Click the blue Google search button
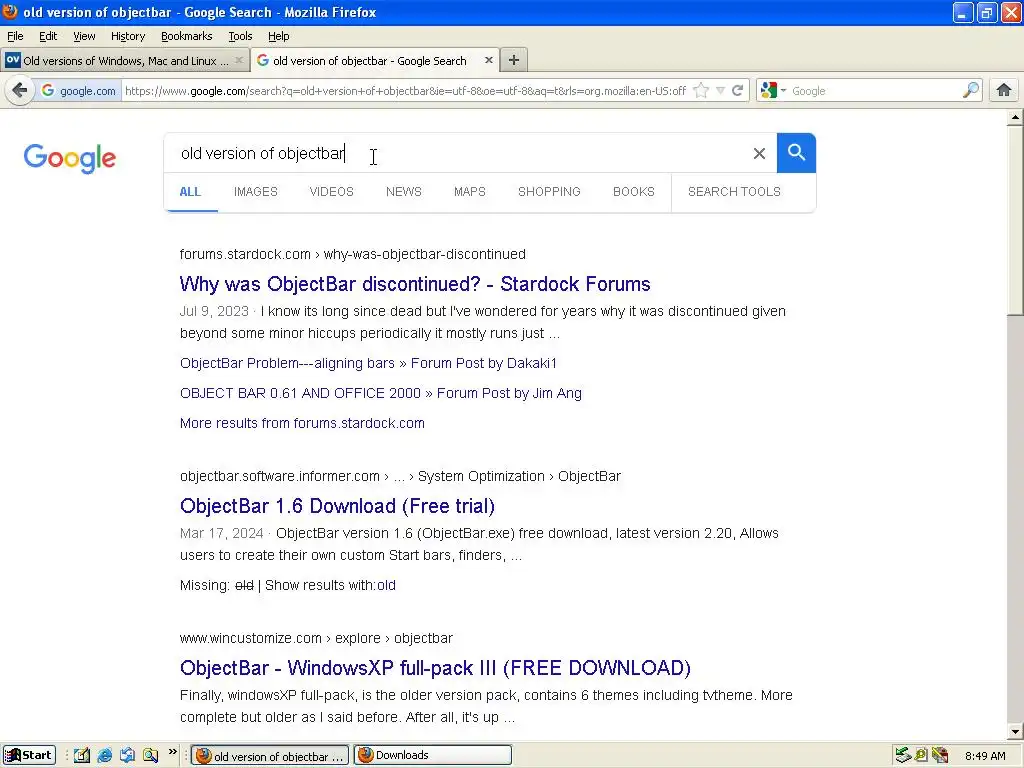The image size is (1024, 768). click(796, 153)
